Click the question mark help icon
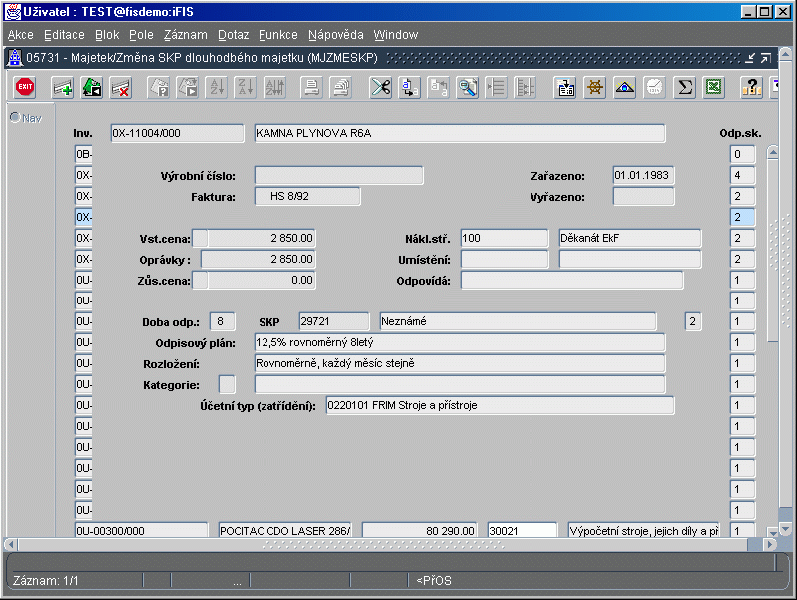The width and height of the screenshot is (797, 600). 751,87
